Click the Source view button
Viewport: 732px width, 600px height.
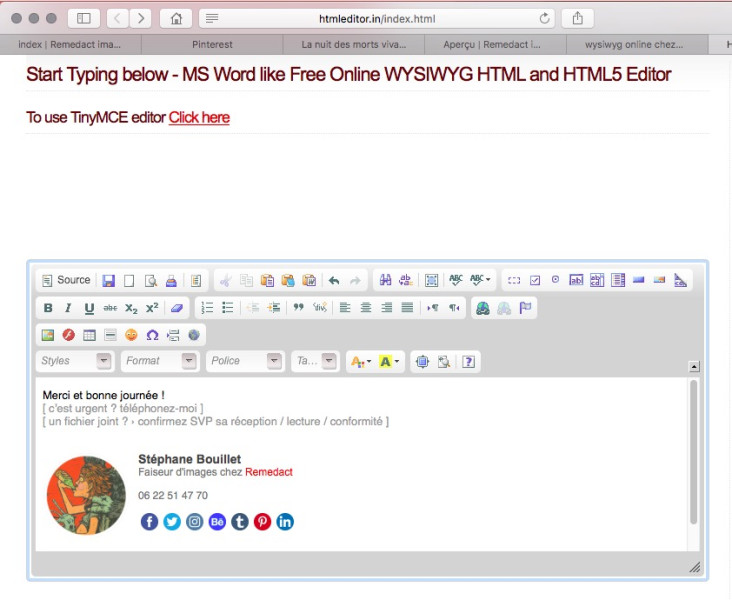(66, 281)
